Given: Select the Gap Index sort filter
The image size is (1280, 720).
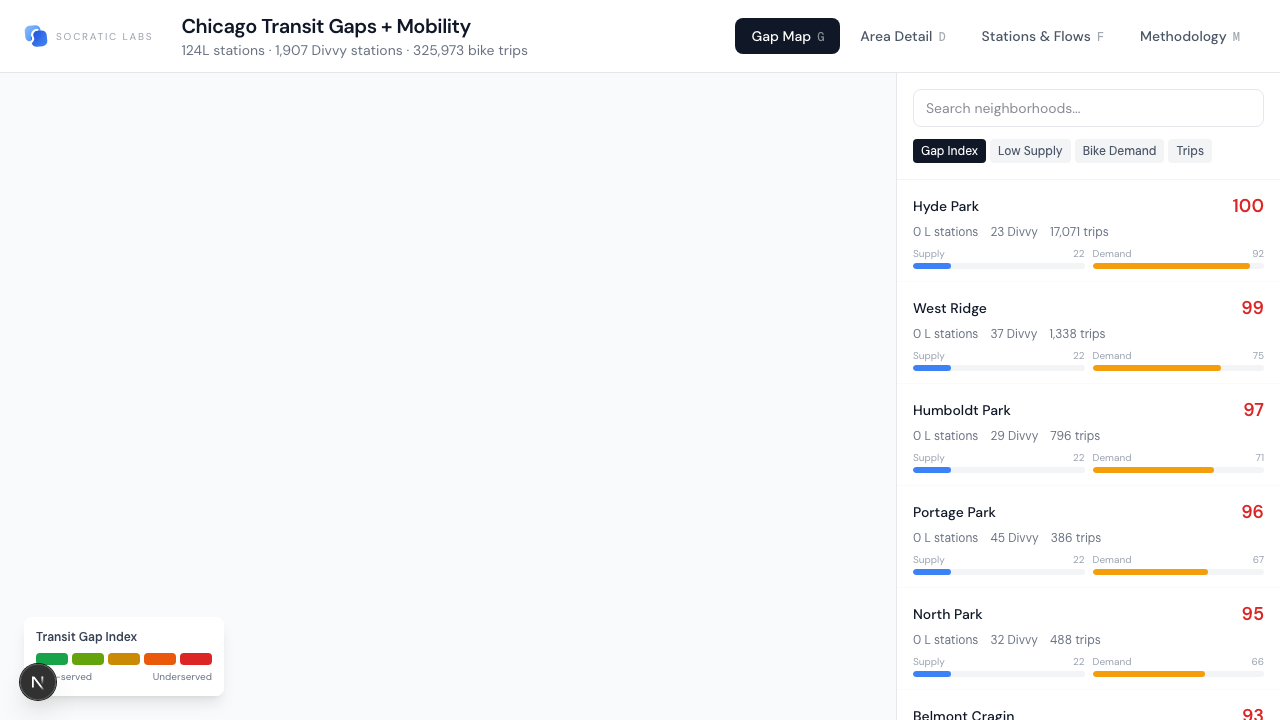Looking at the screenshot, I should click(x=949, y=151).
